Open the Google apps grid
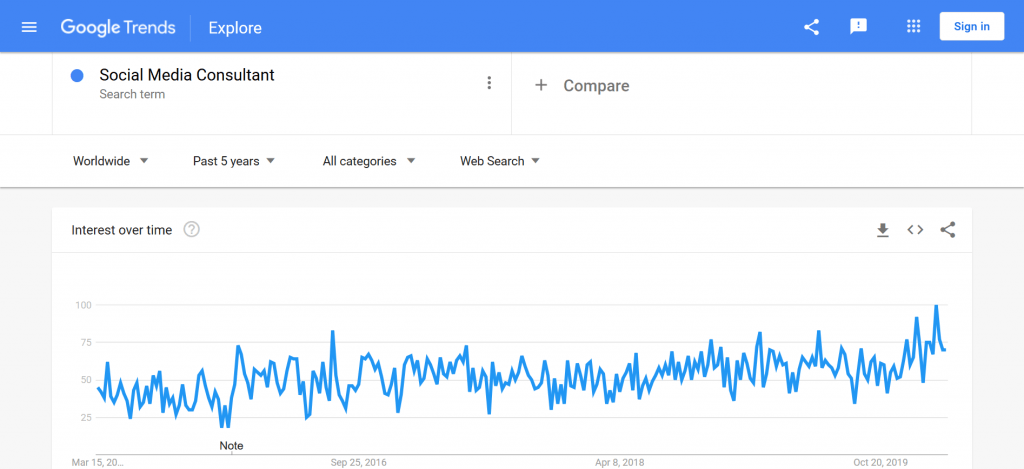Screen dimensions: 1024x469 (x=914, y=26)
